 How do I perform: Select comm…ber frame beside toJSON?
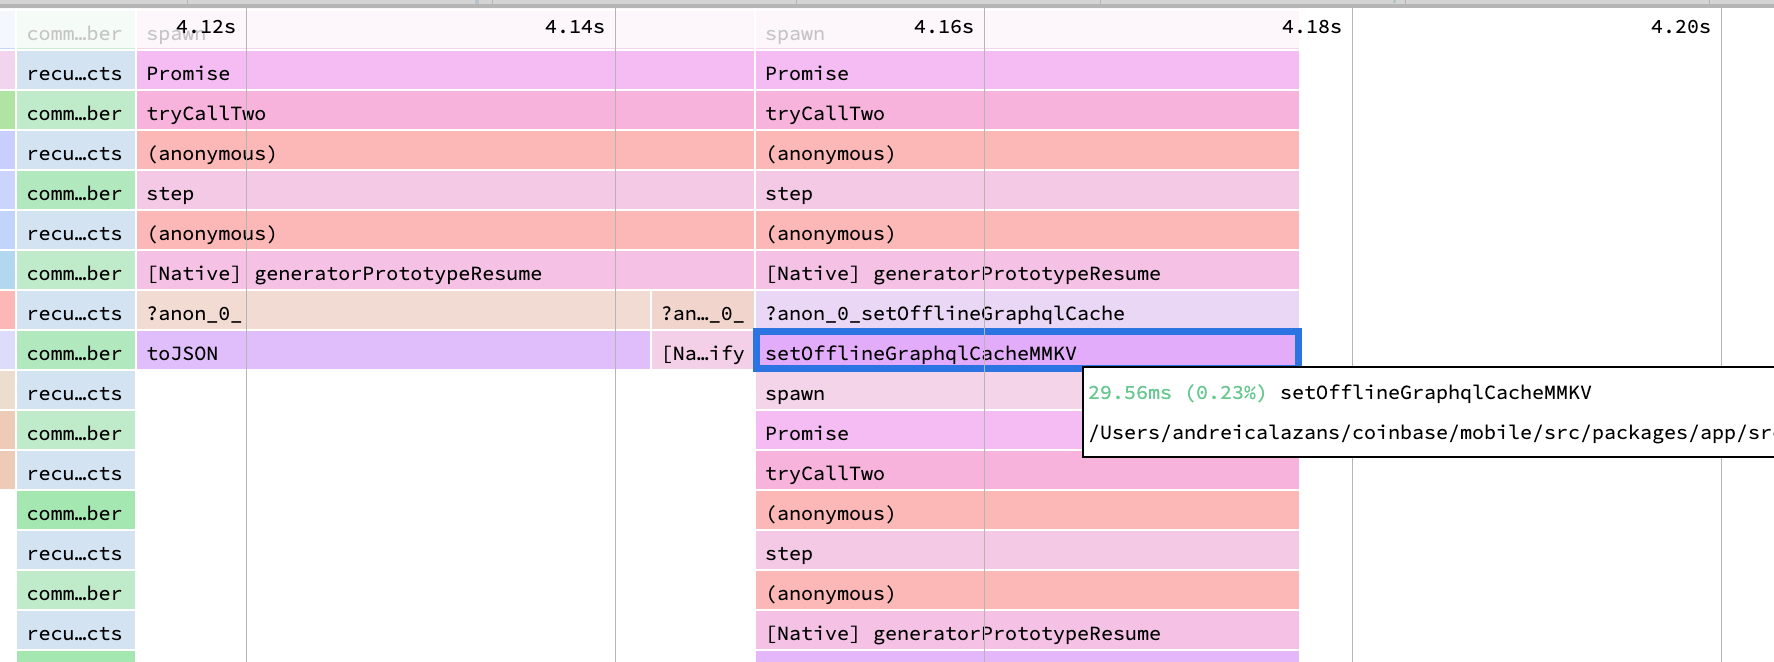[75, 351]
